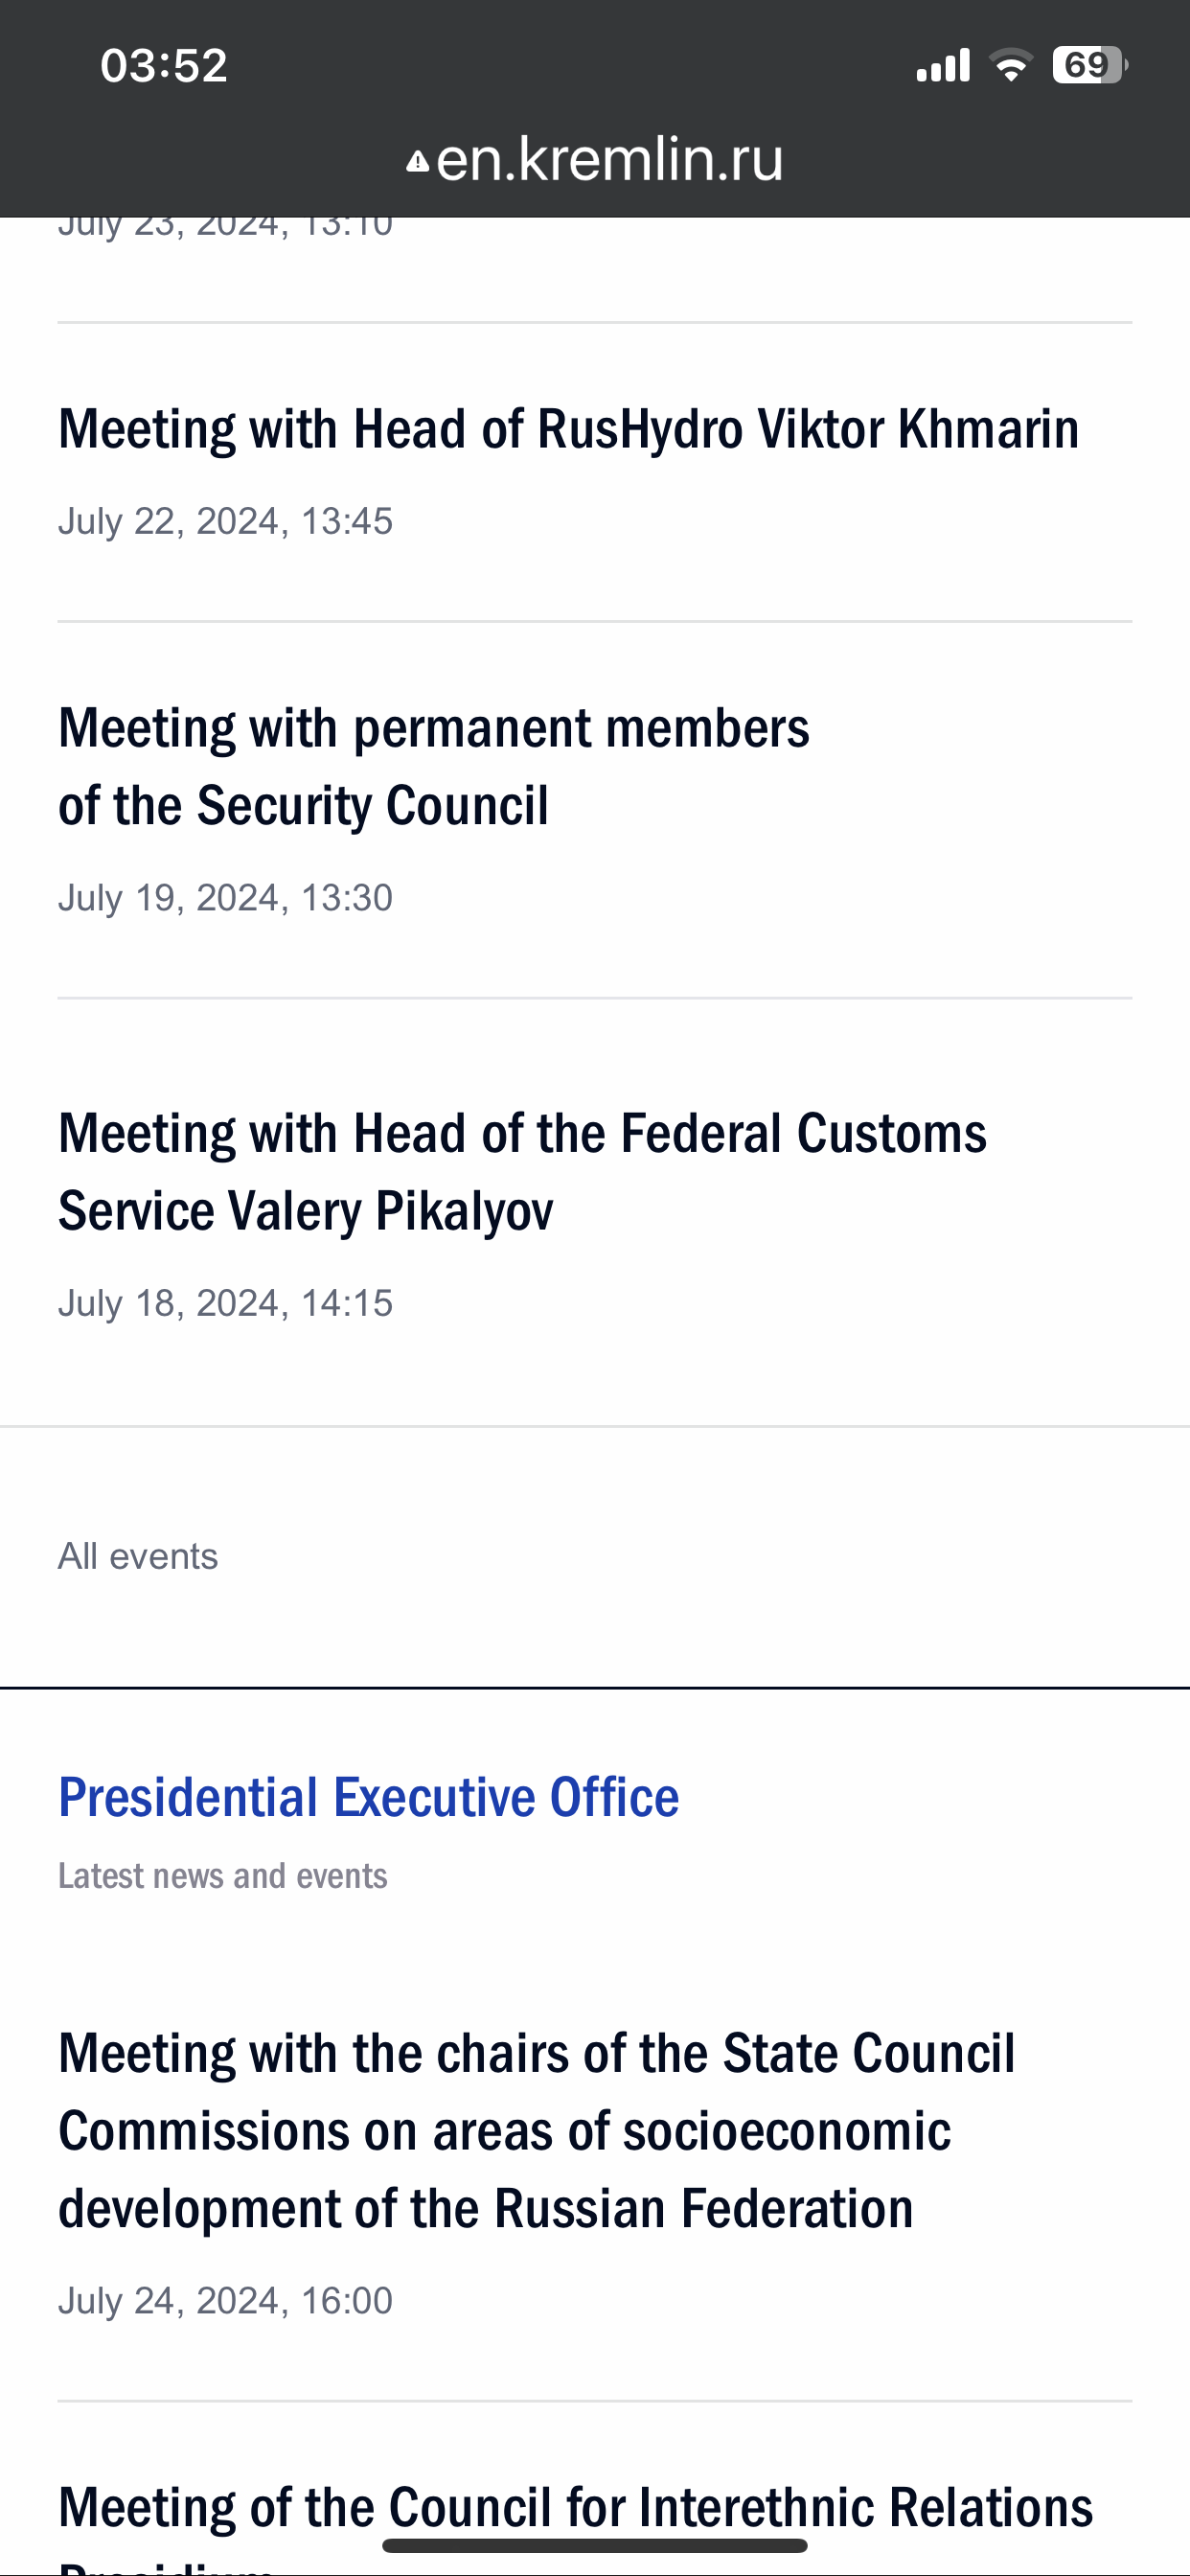Open the All events link
The width and height of the screenshot is (1190, 2576).
[x=138, y=1556]
